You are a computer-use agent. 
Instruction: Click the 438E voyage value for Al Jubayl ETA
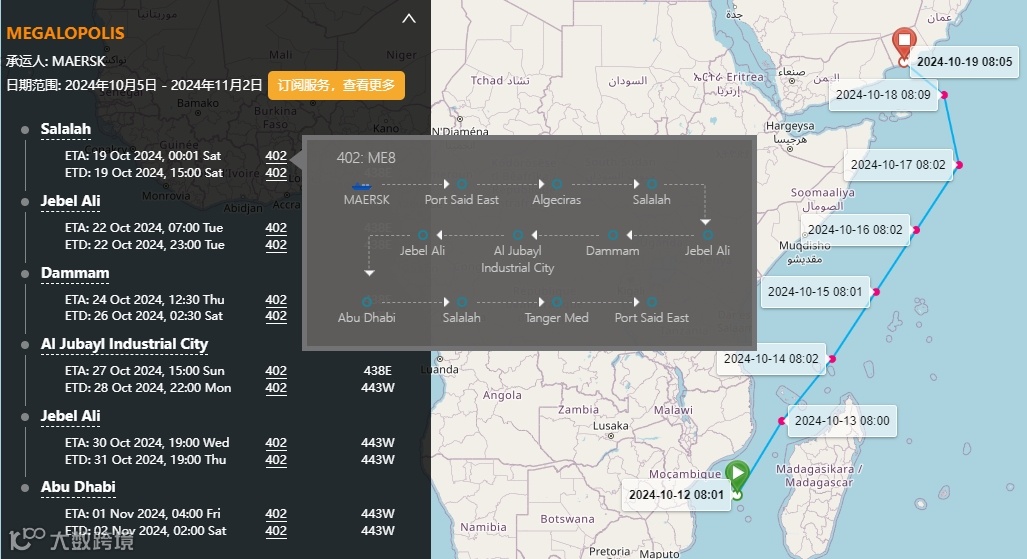click(x=378, y=371)
